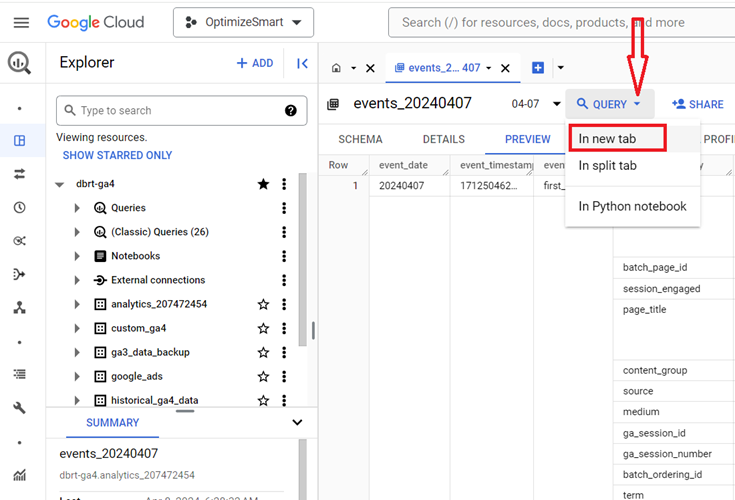The height and width of the screenshot is (500, 735).
Task: Open more actions for ga3_data_backup
Action: click(284, 352)
